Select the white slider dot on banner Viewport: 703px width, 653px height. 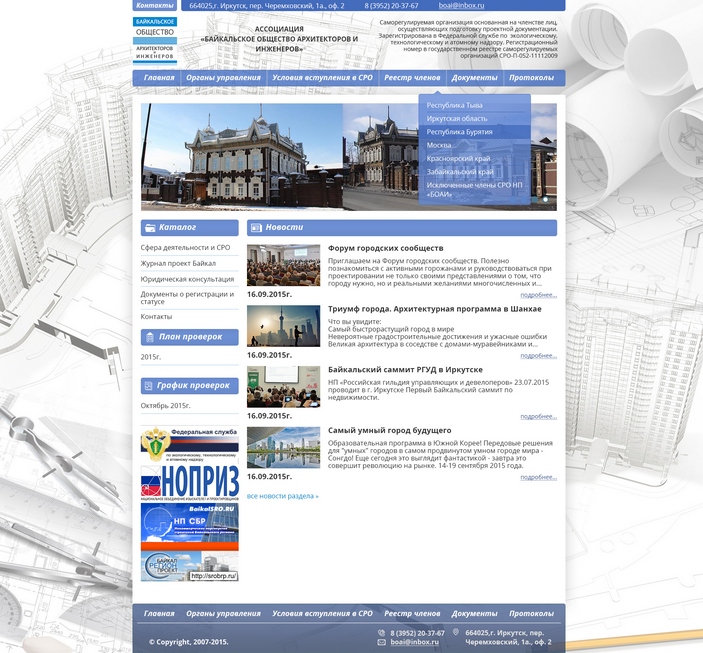click(x=545, y=199)
